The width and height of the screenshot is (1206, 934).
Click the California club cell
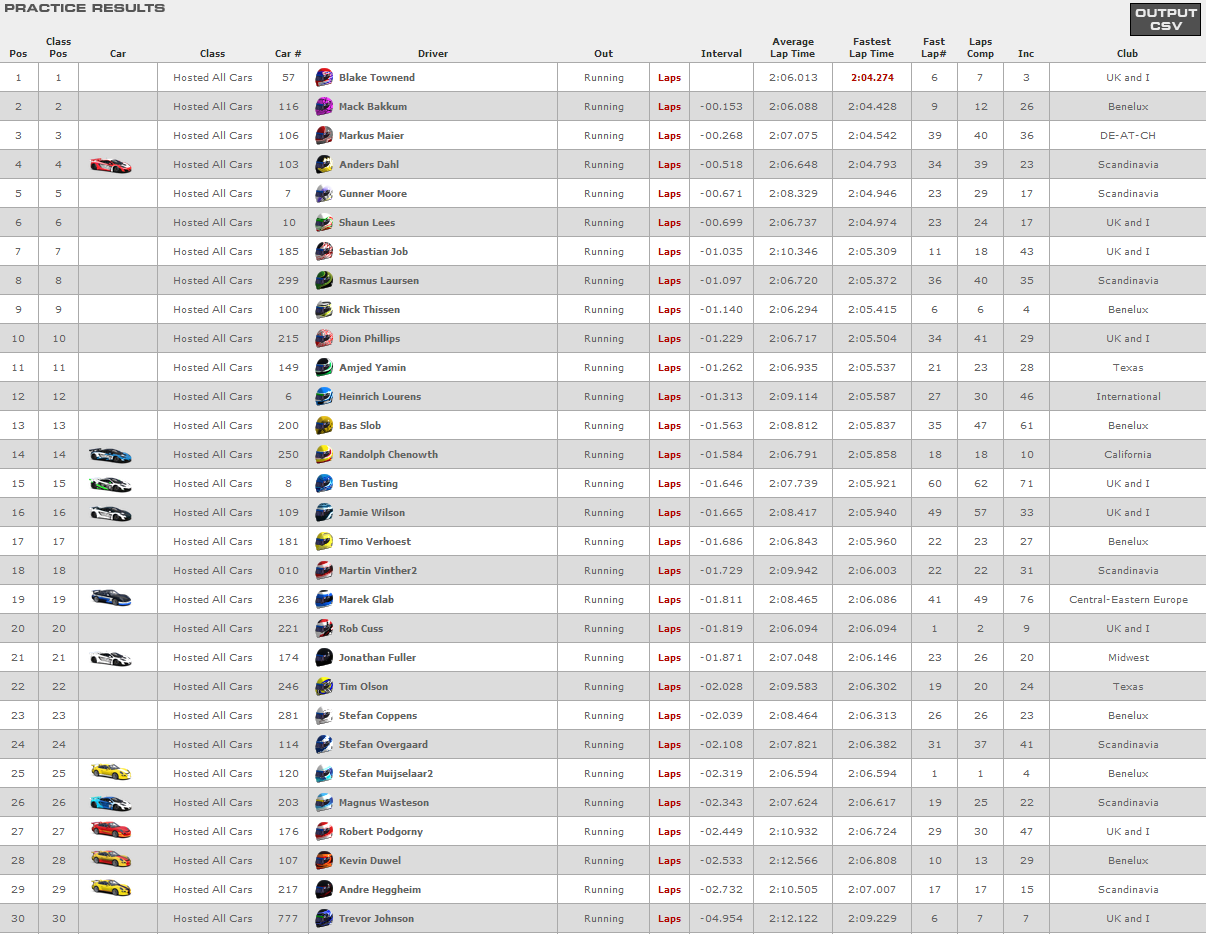1128,455
